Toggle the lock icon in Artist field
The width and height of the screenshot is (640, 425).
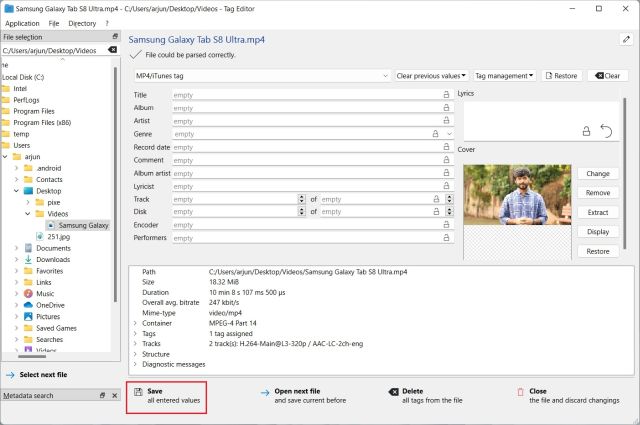(x=446, y=120)
